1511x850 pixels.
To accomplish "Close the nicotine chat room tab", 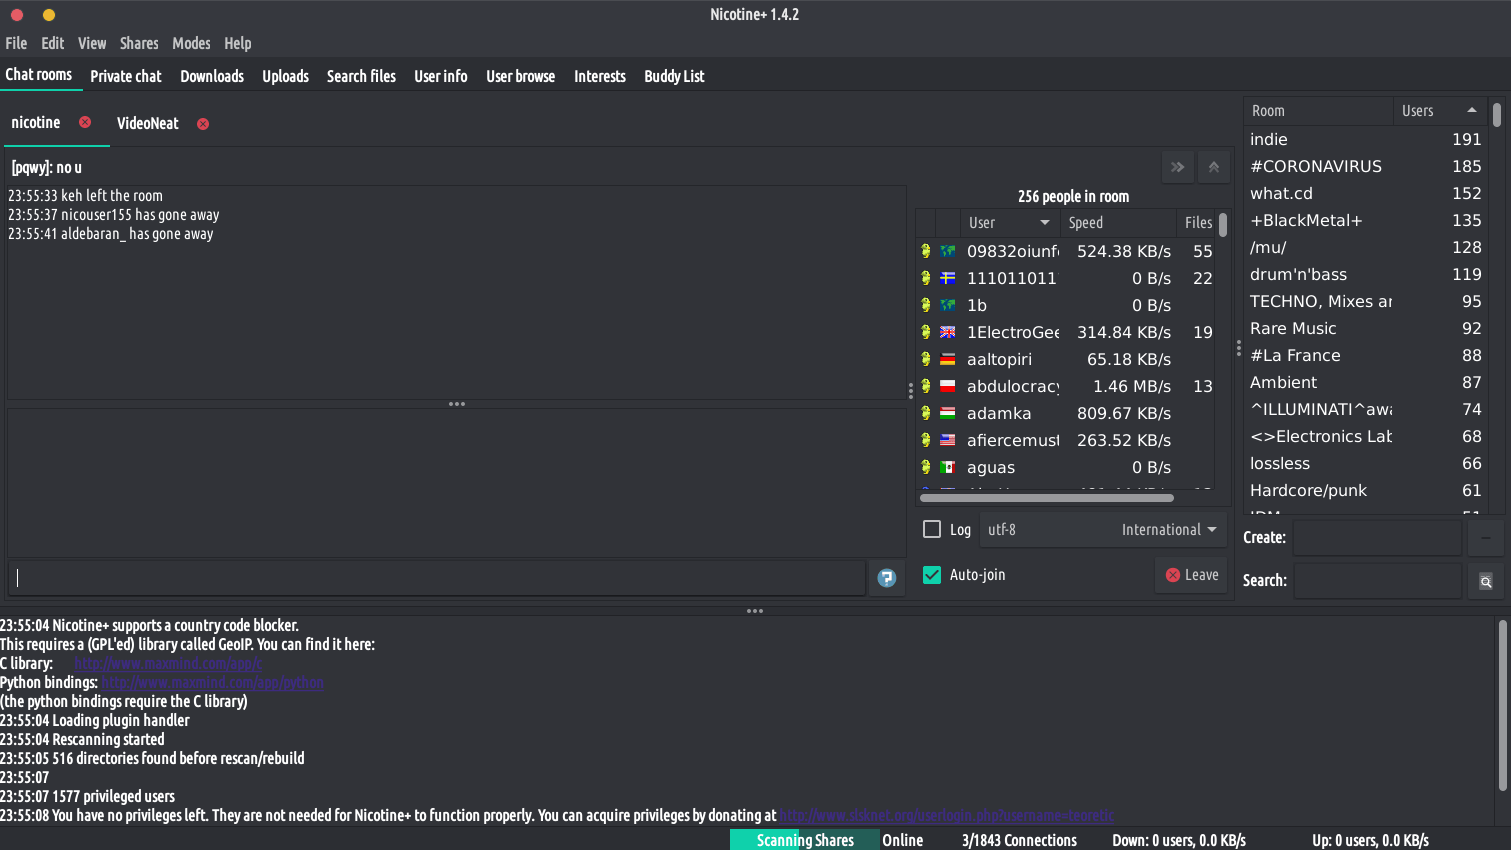I will click(x=85, y=122).
